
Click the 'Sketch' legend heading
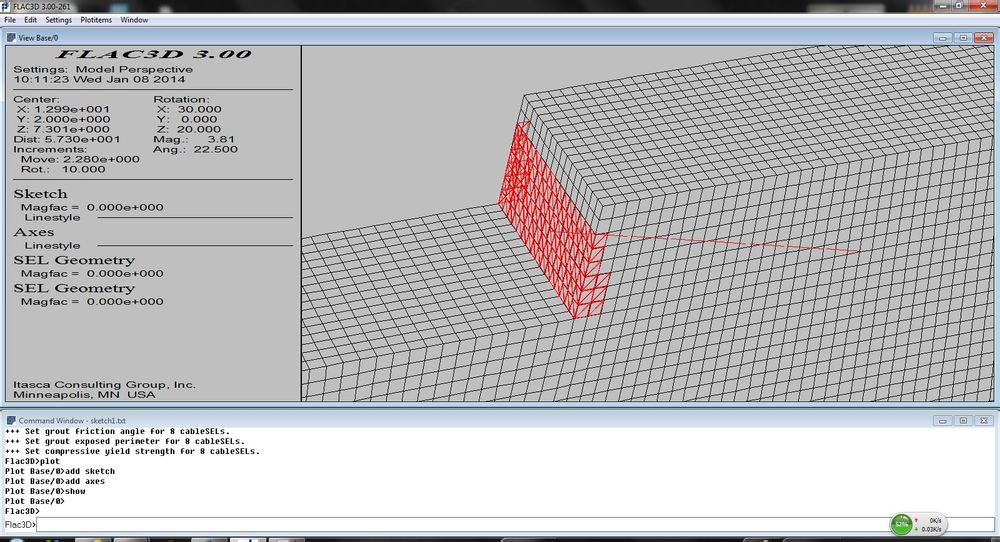coord(40,194)
